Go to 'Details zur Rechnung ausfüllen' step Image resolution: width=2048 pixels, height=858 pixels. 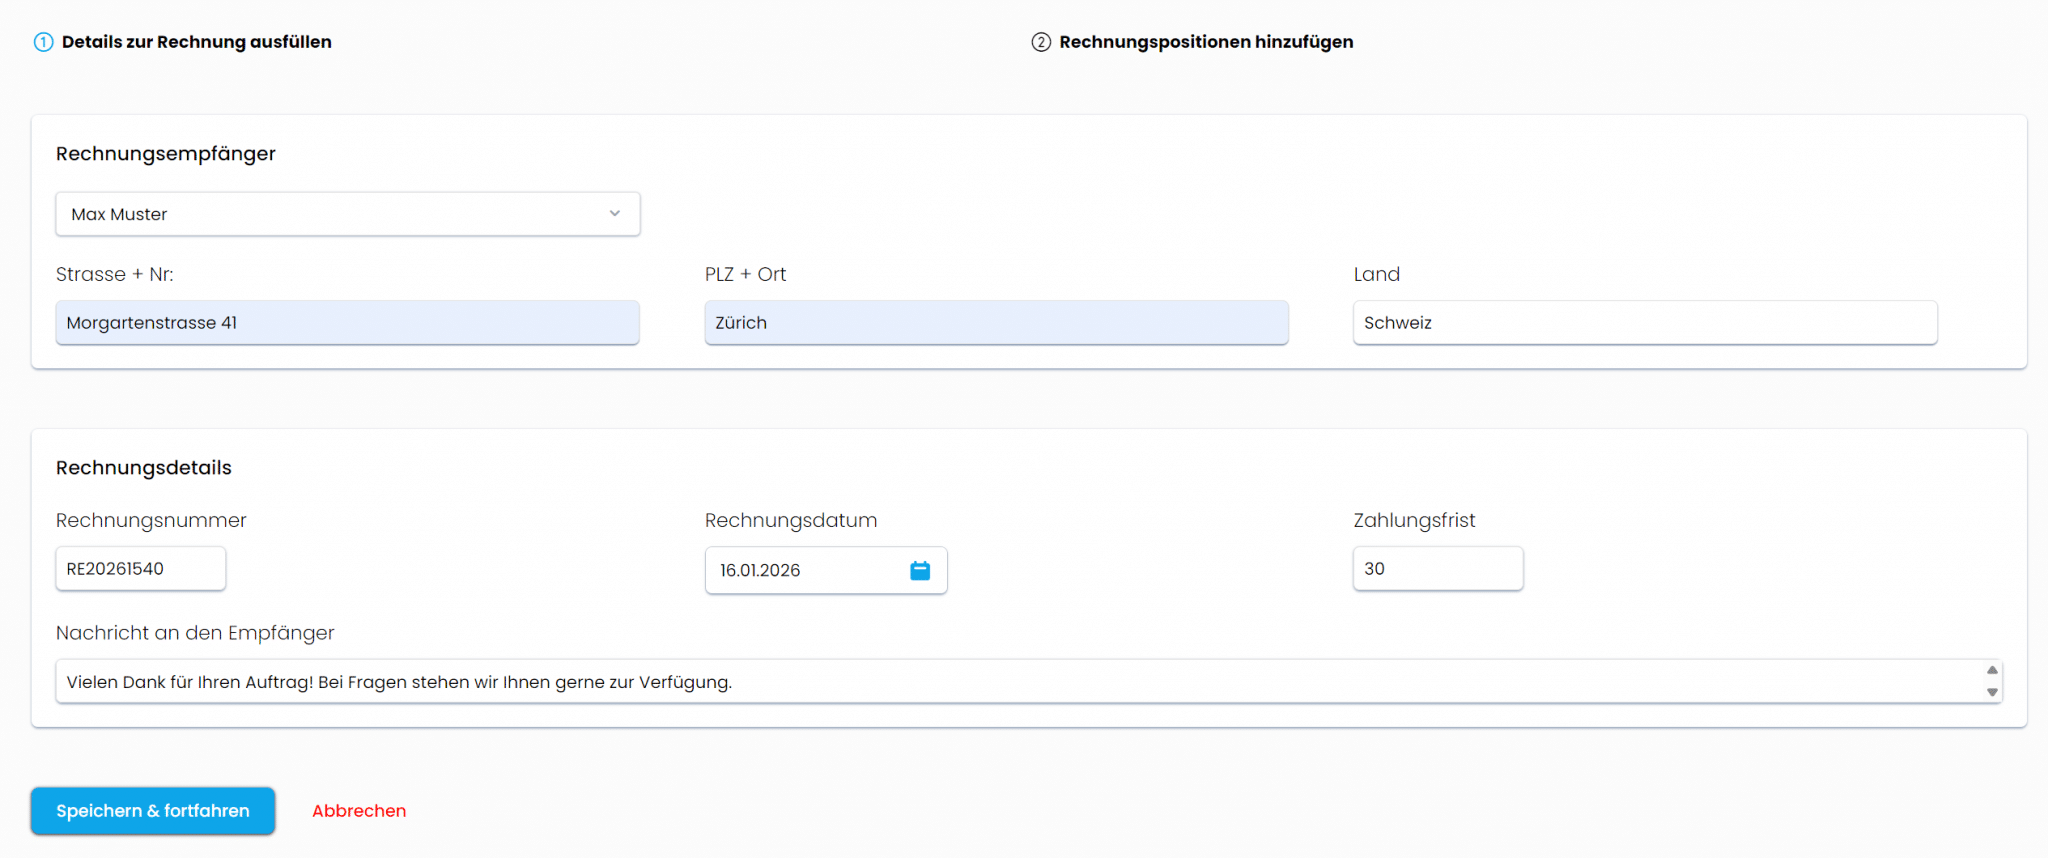pyautogui.click(x=196, y=42)
